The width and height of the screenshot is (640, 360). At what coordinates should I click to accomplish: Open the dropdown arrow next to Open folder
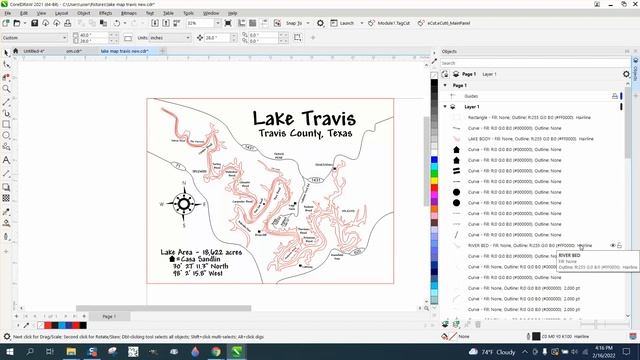[x=25, y=23]
